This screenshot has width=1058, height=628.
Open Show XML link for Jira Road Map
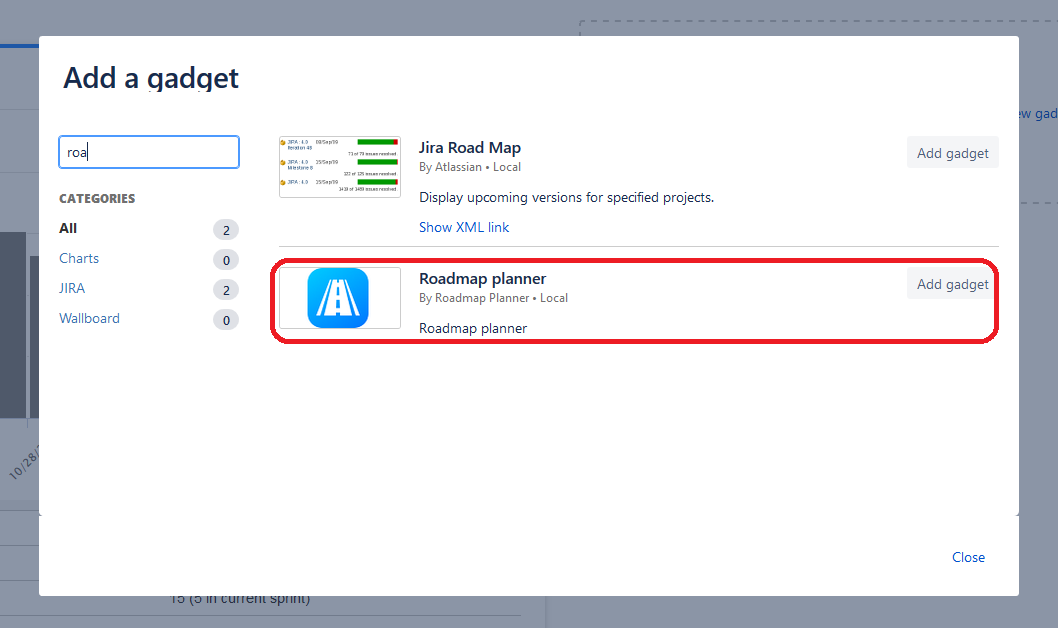tap(464, 227)
